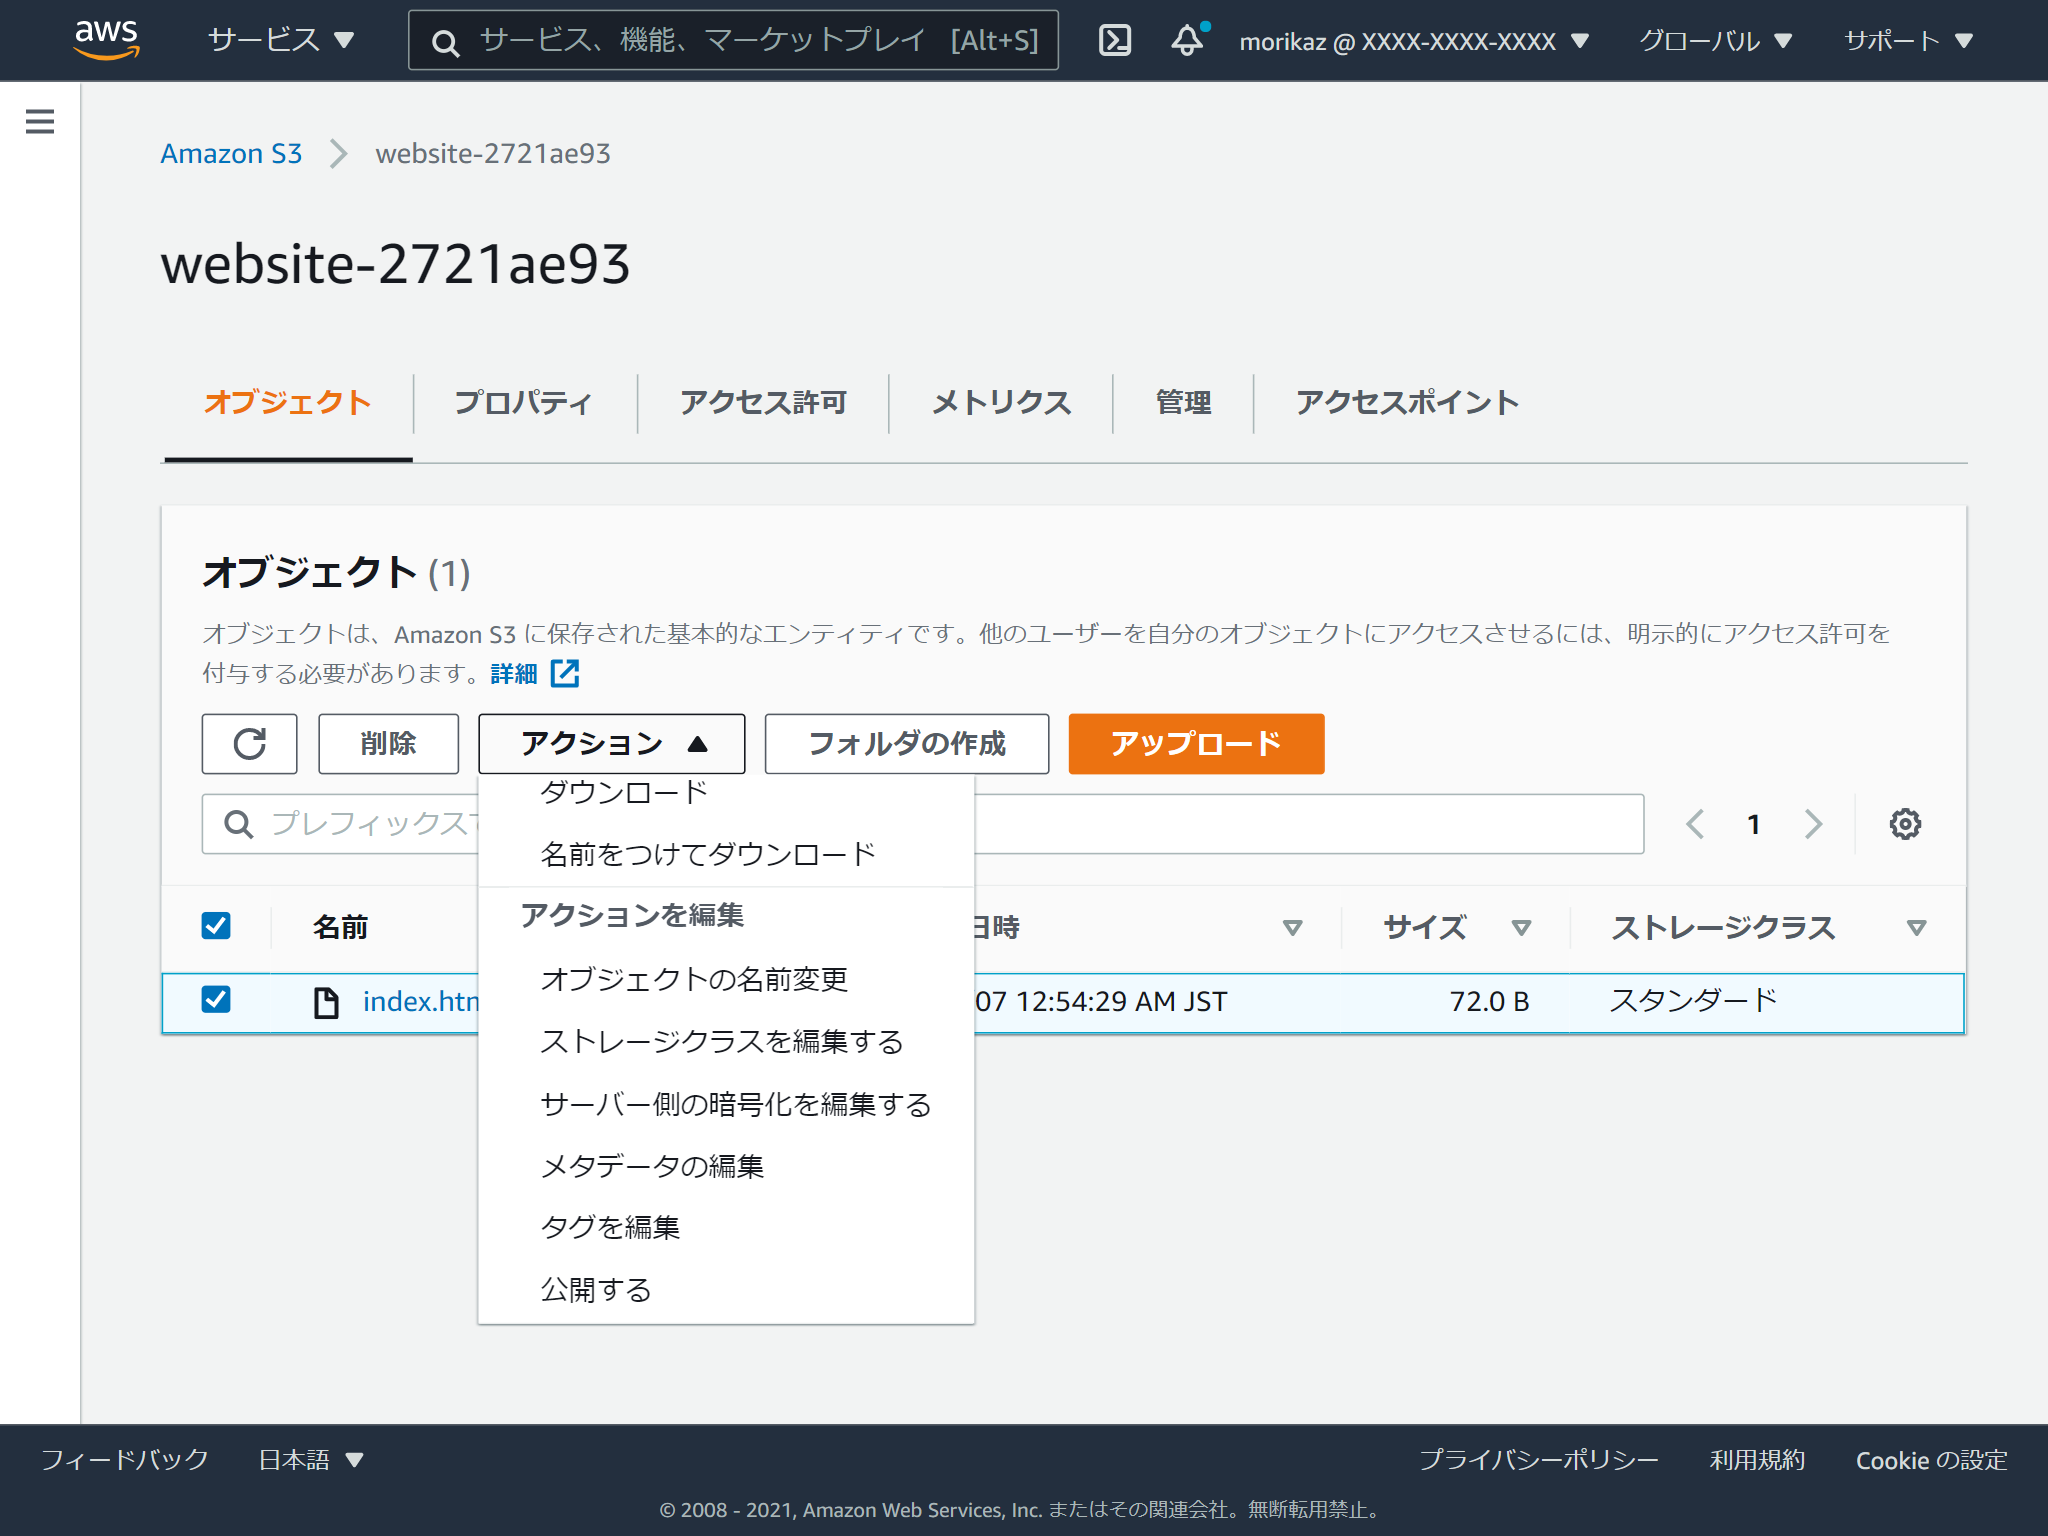The image size is (2048, 1536).
Task: Go back via the Amazon S3 breadcrumb
Action: [x=231, y=153]
